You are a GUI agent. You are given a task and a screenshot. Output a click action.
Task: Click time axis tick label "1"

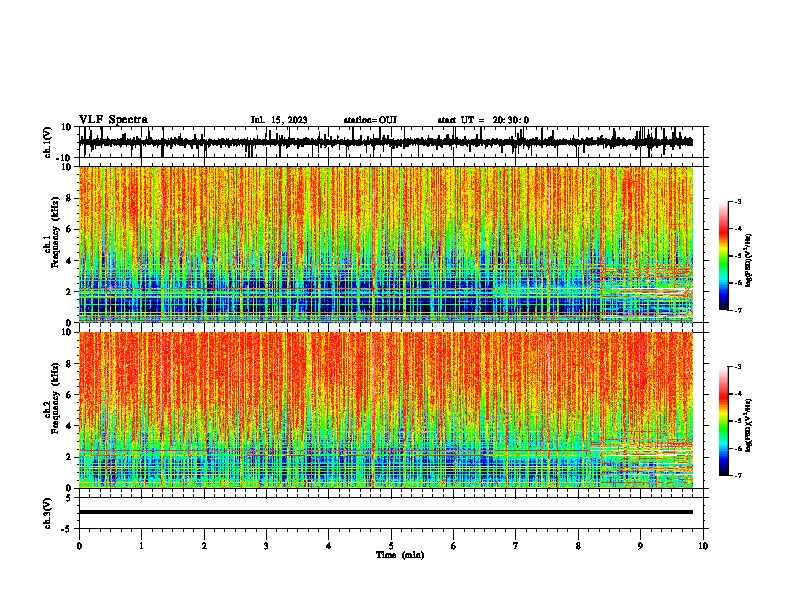coord(141,546)
